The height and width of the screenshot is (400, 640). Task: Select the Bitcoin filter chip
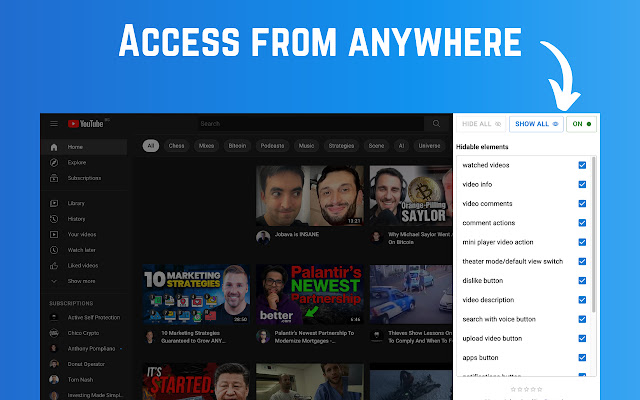click(237, 146)
